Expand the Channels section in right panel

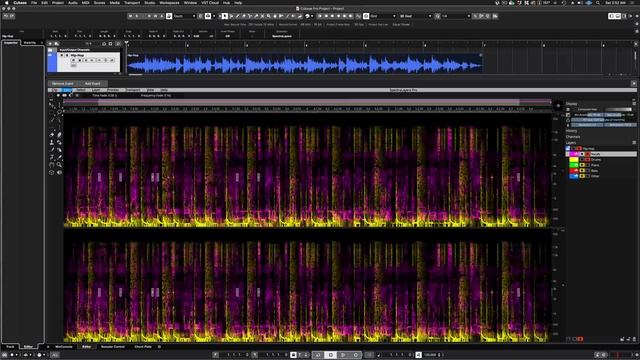tap(573, 137)
